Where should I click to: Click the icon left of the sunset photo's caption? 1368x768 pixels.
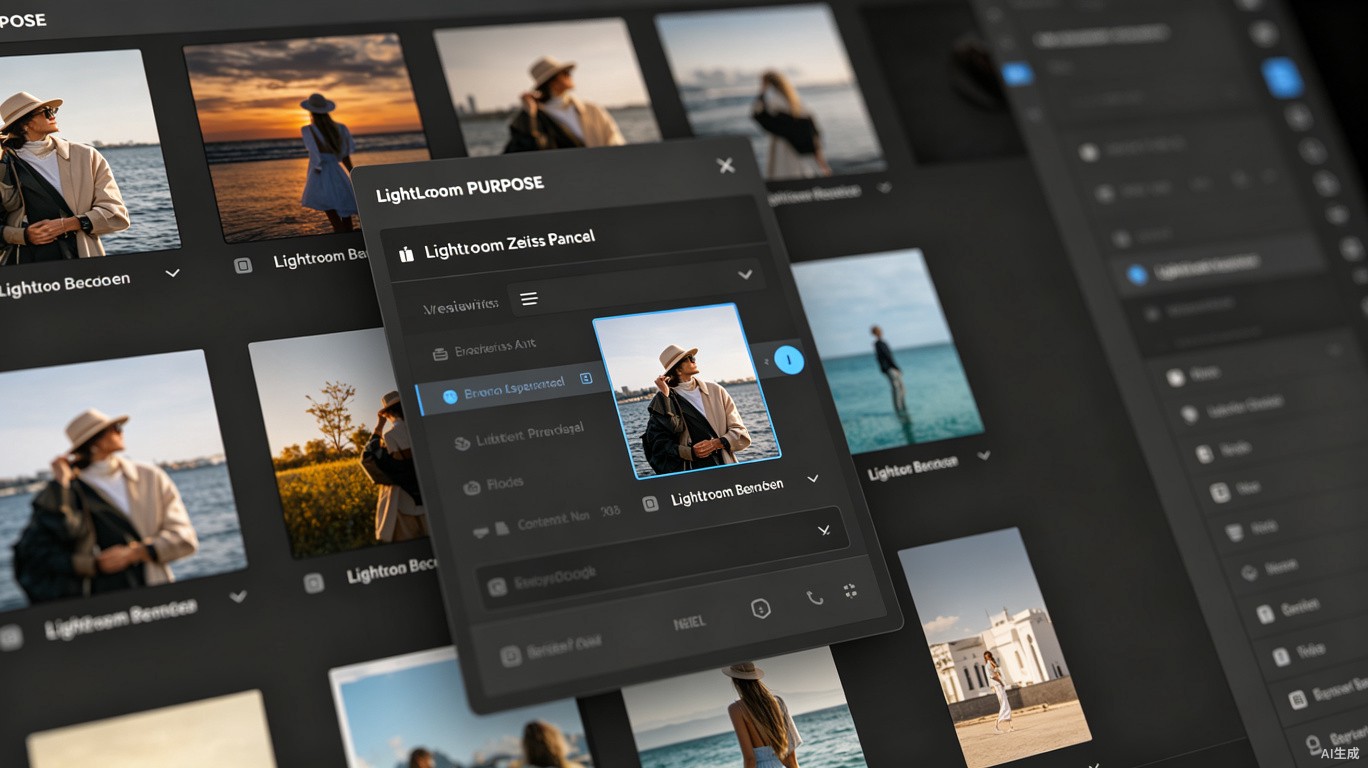tap(243, 266)
